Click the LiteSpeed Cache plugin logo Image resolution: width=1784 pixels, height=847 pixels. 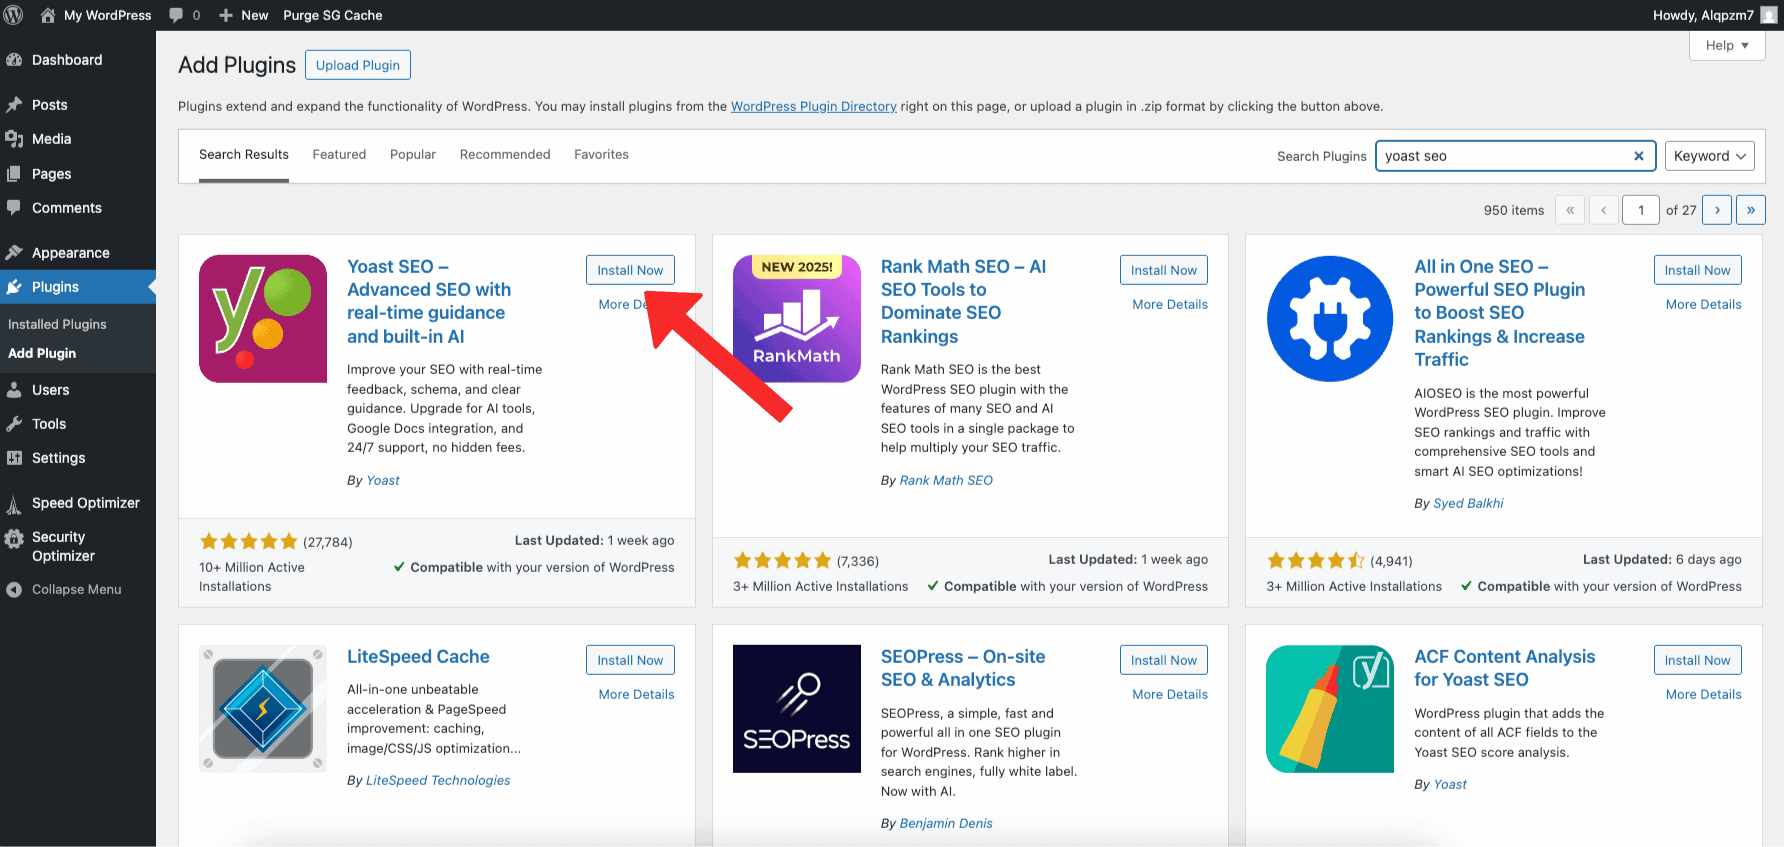pos(263,709)
